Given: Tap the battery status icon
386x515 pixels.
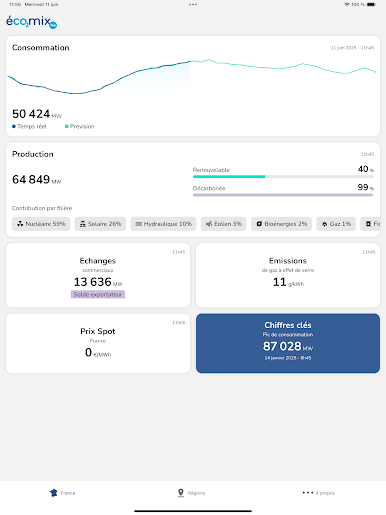Looking at the screenshot, I should pos(371,4).
